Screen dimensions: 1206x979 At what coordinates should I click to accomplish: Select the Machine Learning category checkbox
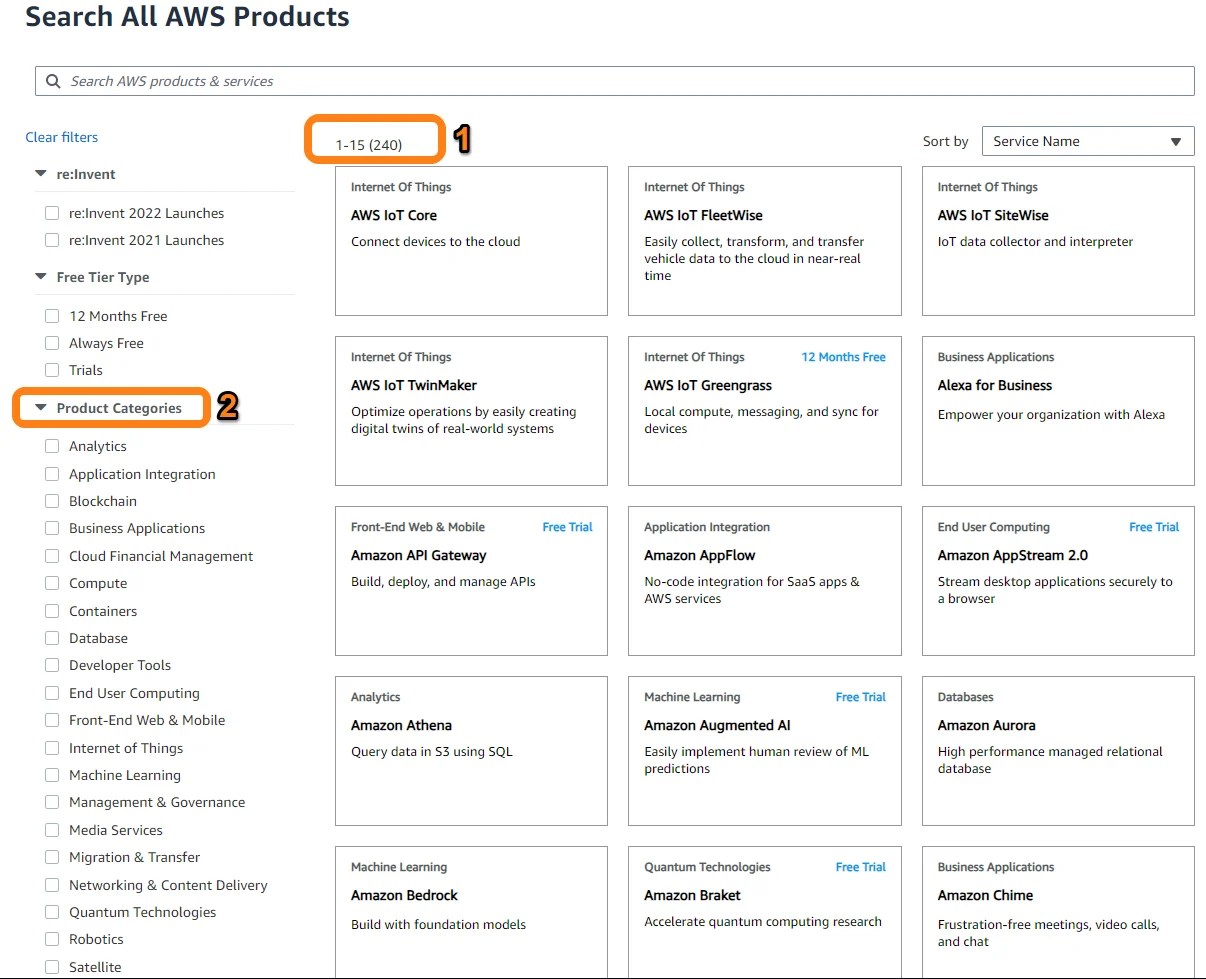(52, 775)
